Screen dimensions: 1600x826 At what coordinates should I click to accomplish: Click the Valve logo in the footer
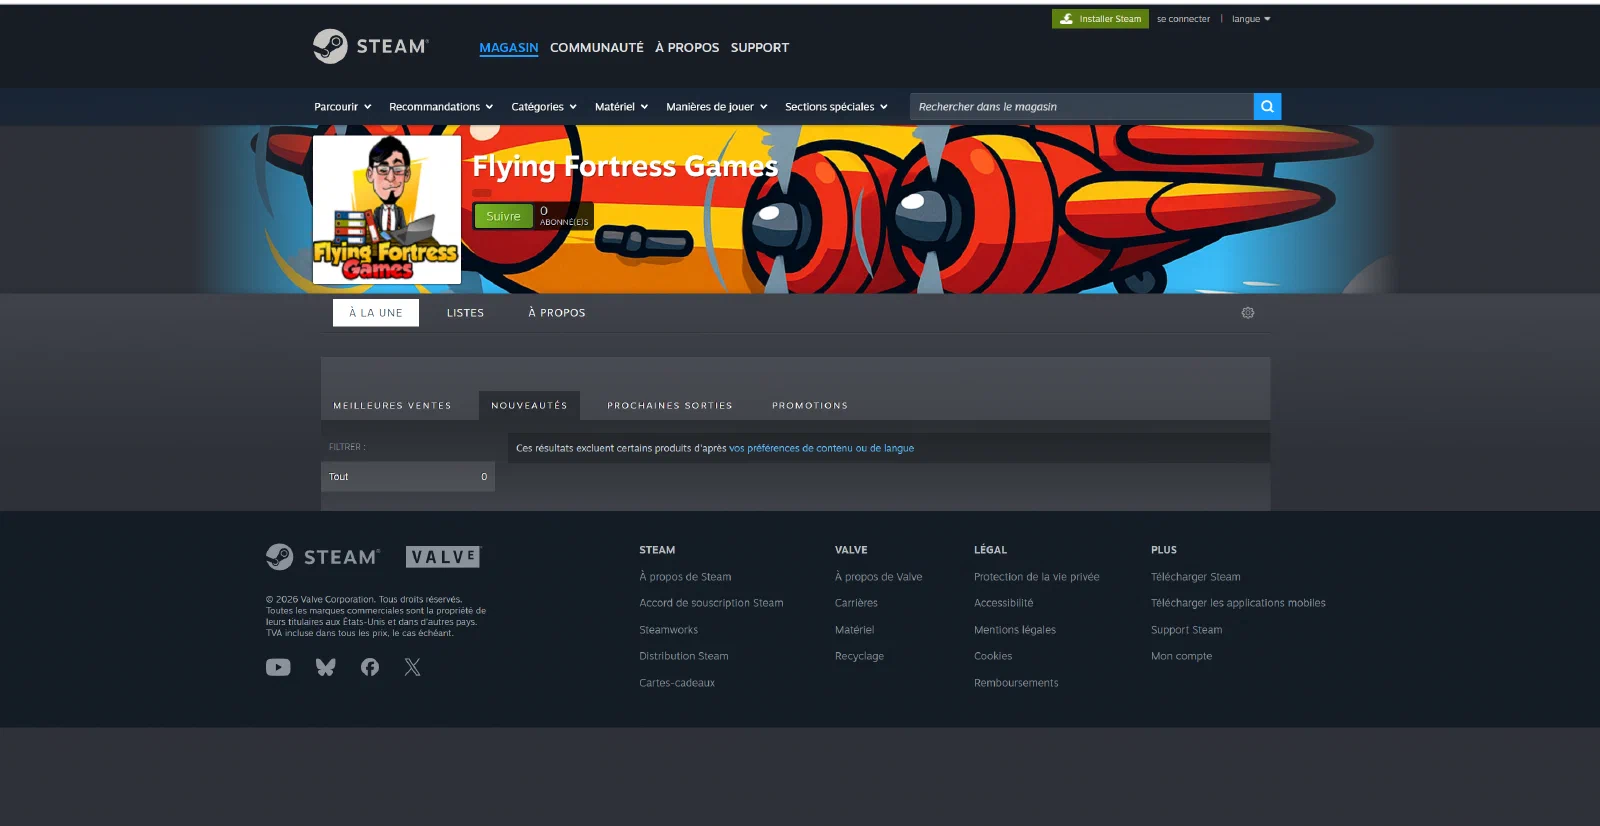[443, 557]
